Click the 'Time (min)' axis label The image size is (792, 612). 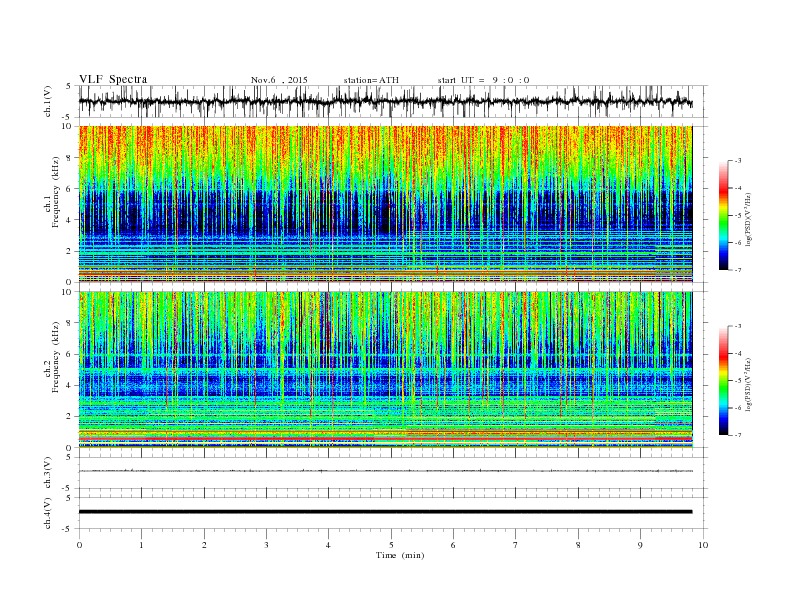400,555
